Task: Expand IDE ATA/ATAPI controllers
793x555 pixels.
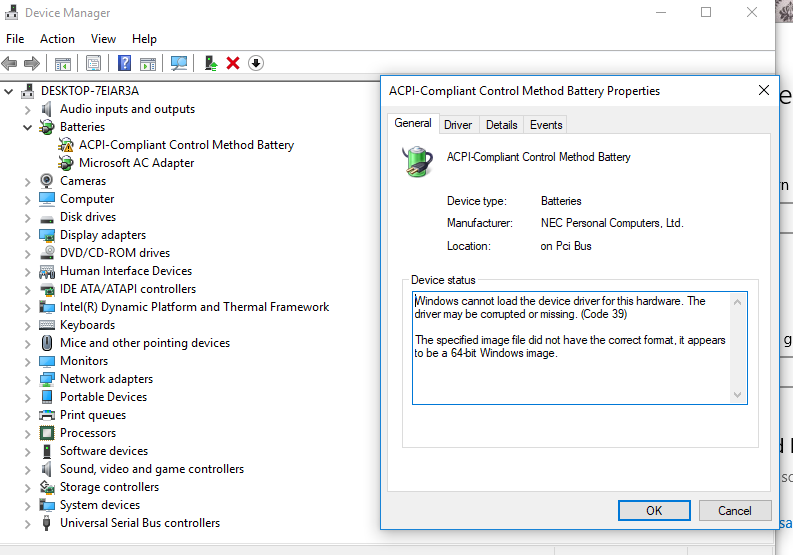Action: 27,289
